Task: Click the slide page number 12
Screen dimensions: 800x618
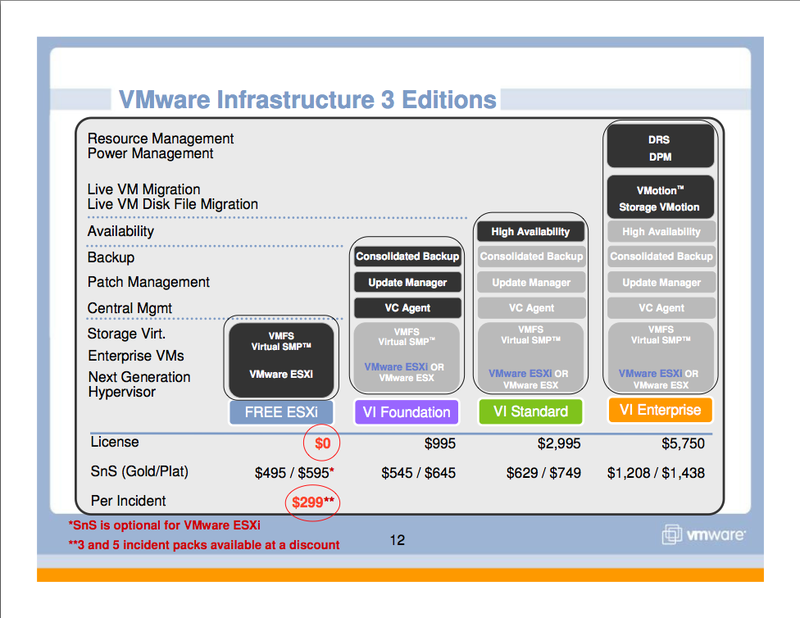Action: point(397,541)
